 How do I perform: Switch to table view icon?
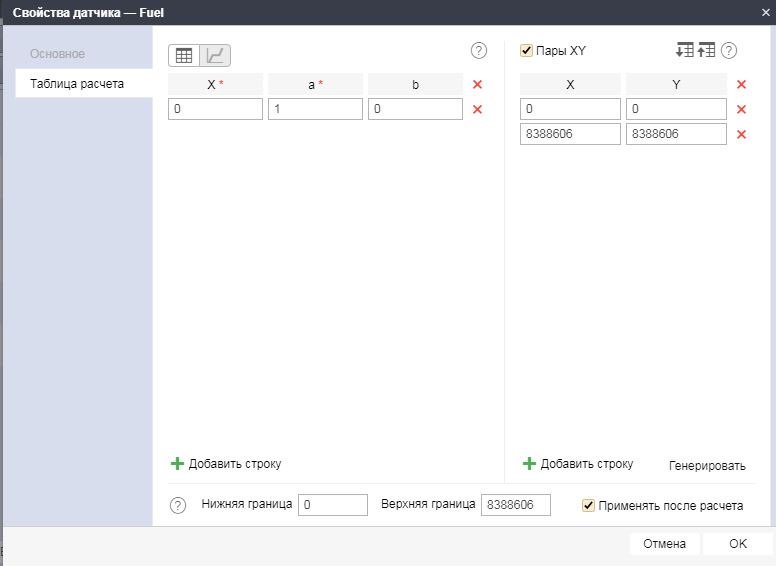(x=184, y=56)
